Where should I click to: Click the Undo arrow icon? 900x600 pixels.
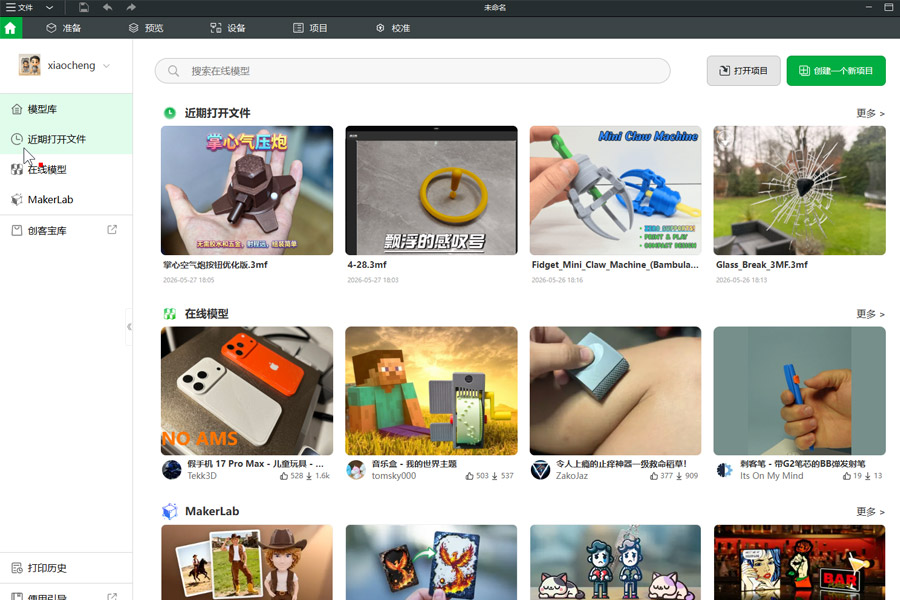coord(107,7)
